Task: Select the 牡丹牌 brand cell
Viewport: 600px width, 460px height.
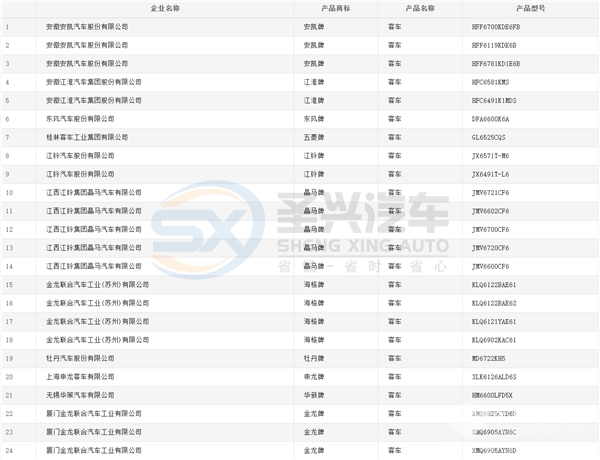Action: (x=315, y=358)
